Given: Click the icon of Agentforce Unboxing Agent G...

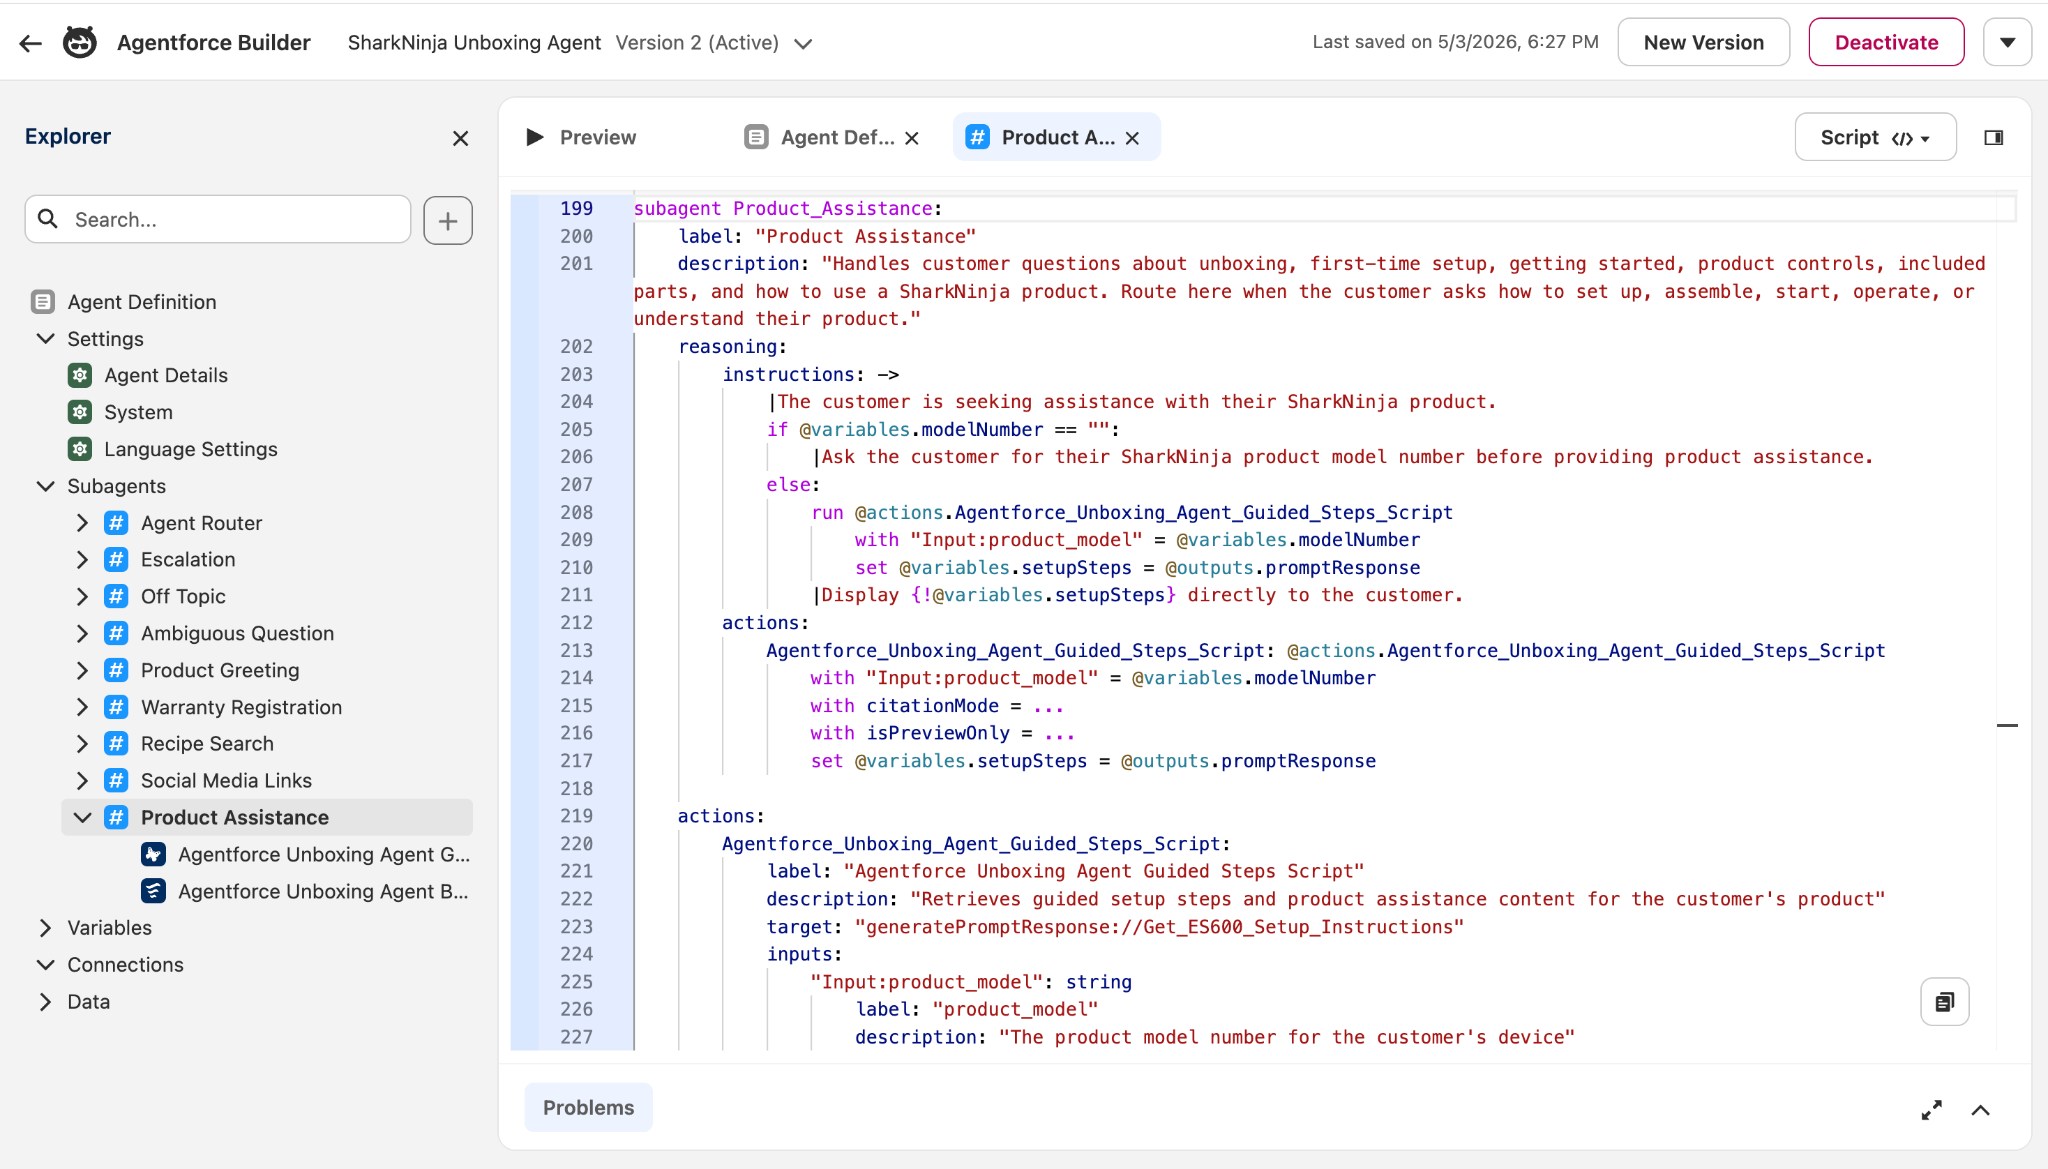Looking at the screenshot, I should 153,854.
